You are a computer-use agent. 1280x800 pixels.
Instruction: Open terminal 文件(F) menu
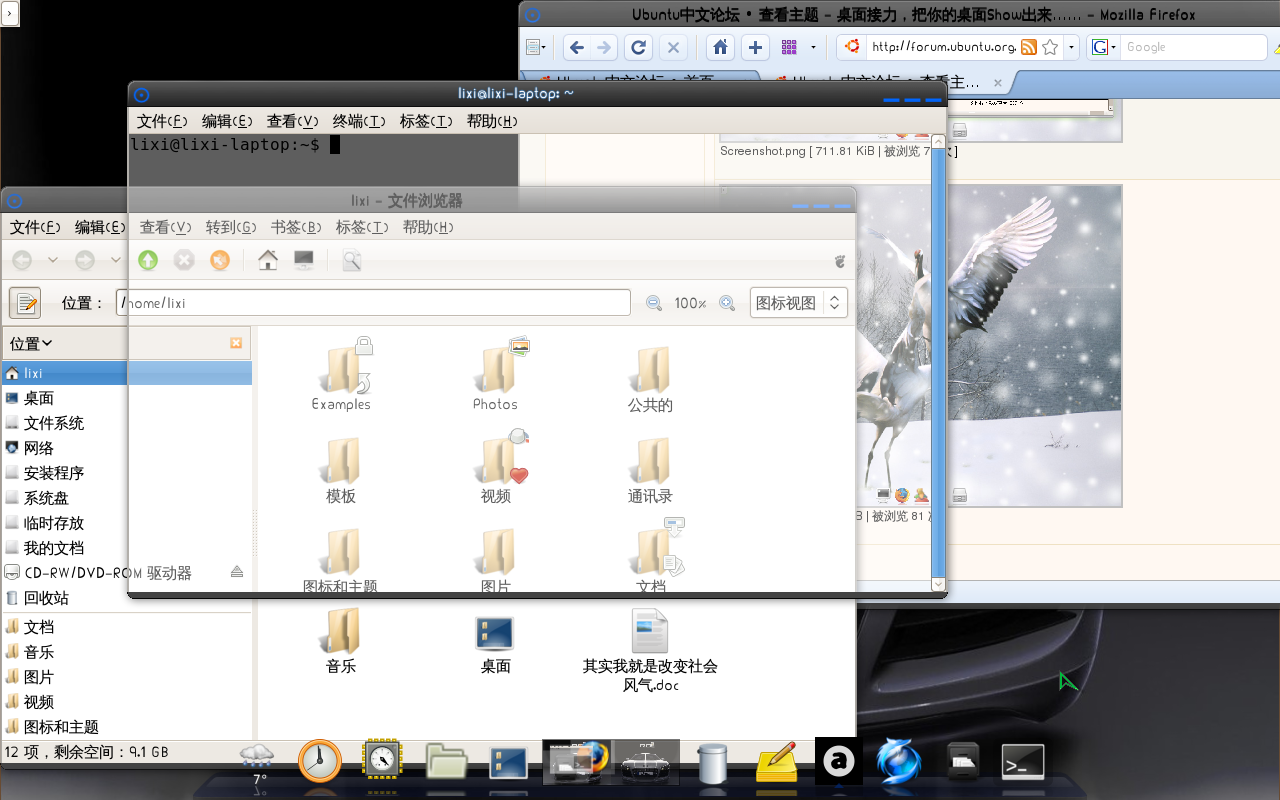click(x=163, y=121)
